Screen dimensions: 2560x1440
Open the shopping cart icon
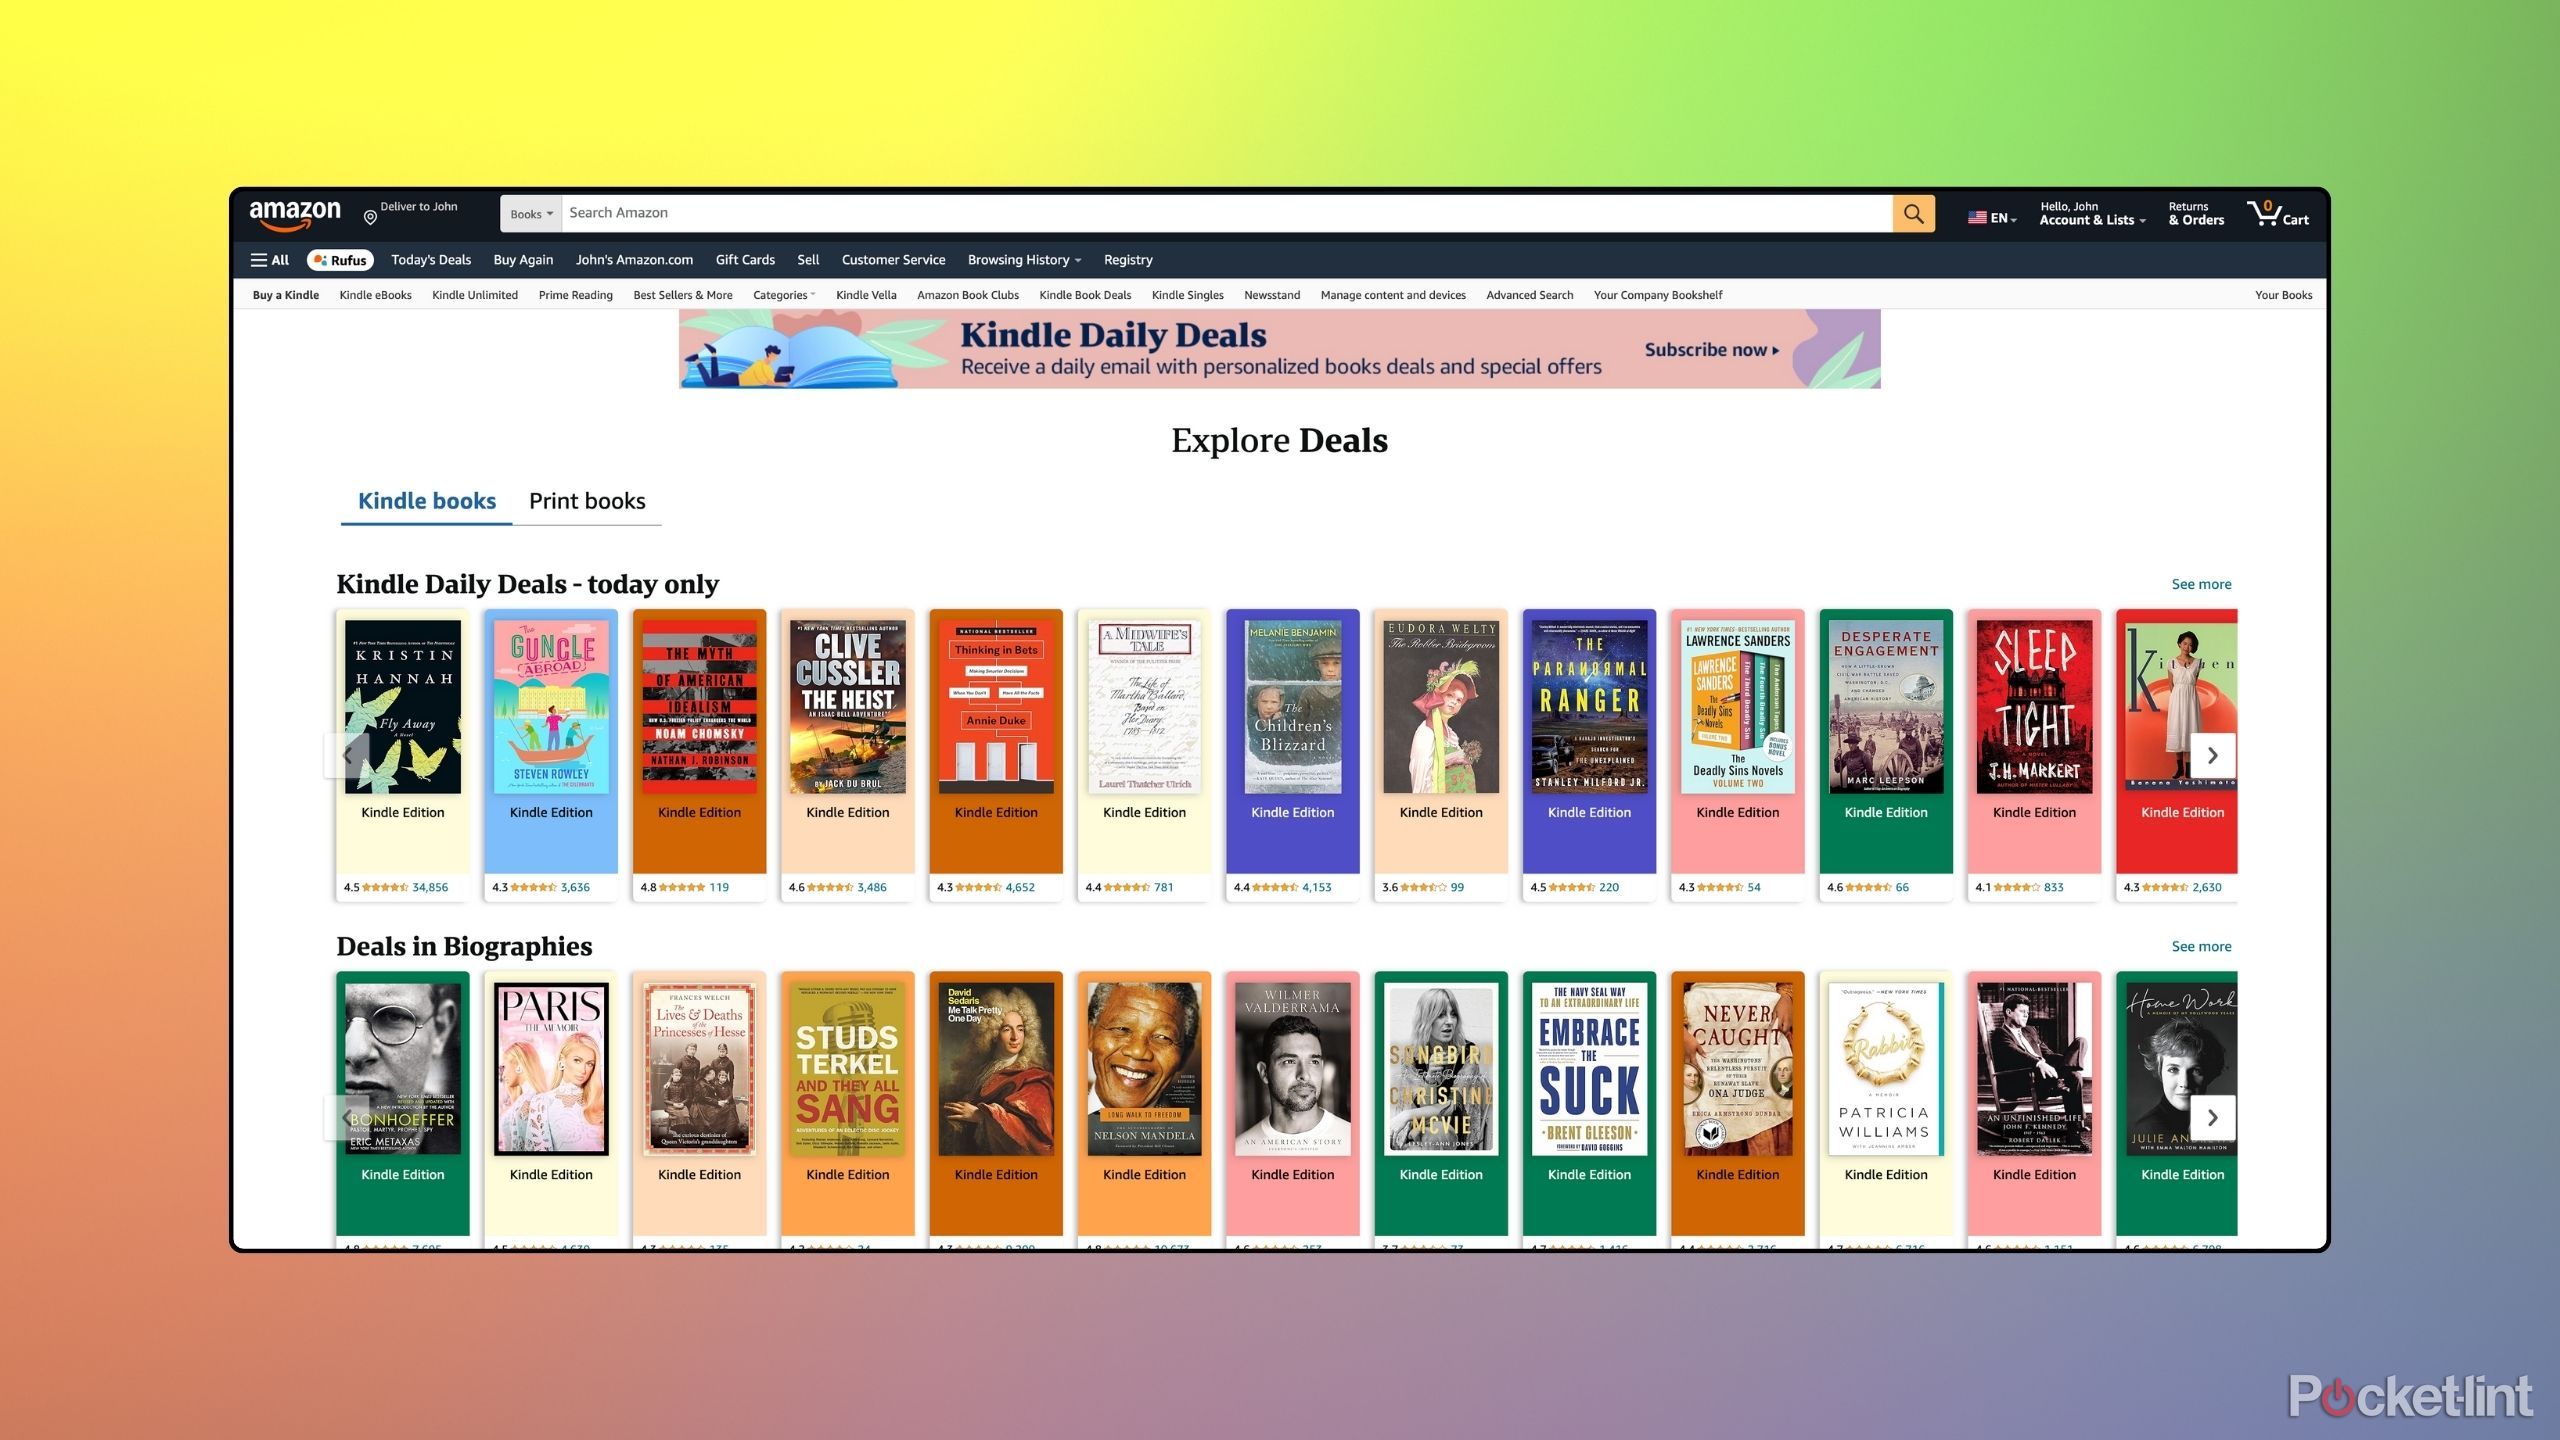point(2278,214)
